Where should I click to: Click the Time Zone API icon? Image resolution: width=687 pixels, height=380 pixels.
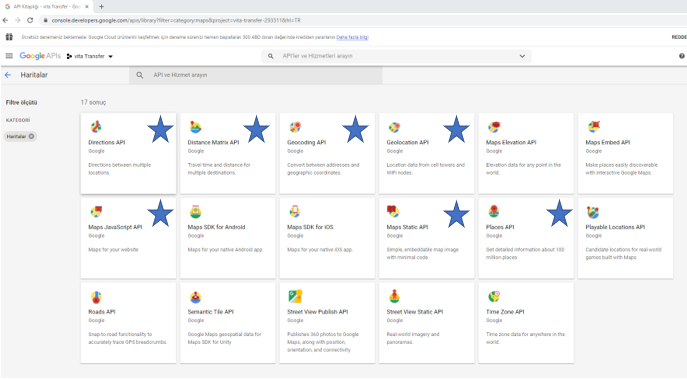[494, 297]
